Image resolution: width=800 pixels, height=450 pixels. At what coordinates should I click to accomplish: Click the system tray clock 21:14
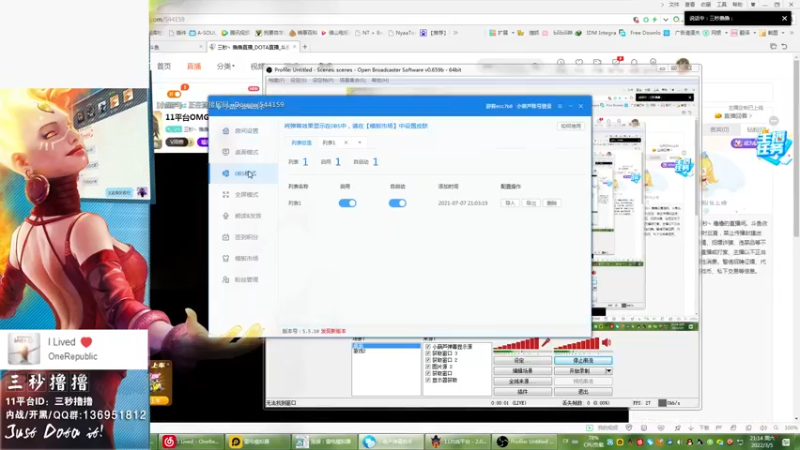762,441
